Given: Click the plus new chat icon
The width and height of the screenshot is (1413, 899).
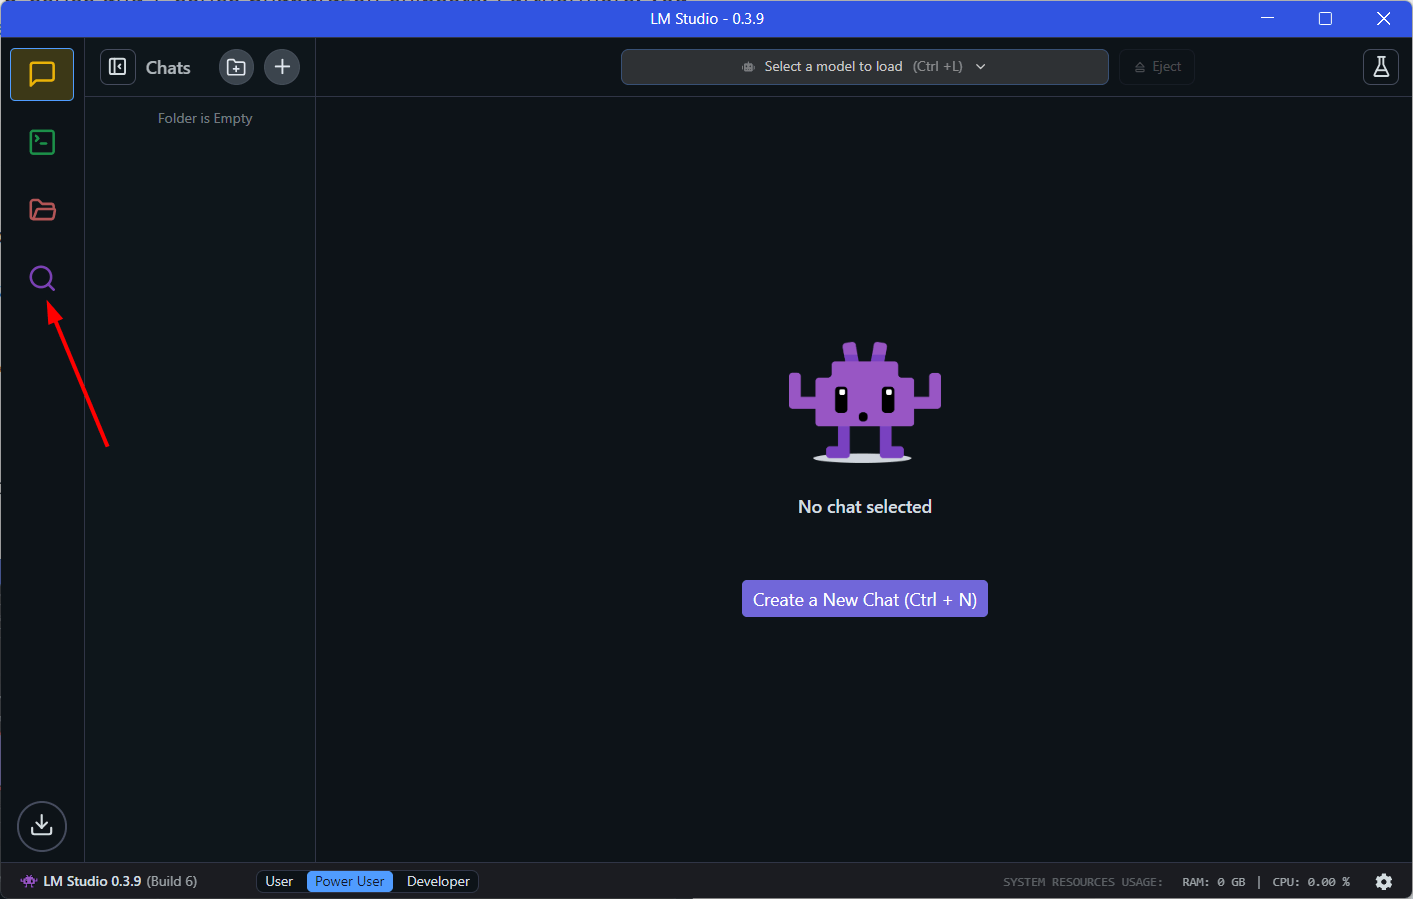Looking at the screenshot, I should pyautogui.click(x=282, y=67).
